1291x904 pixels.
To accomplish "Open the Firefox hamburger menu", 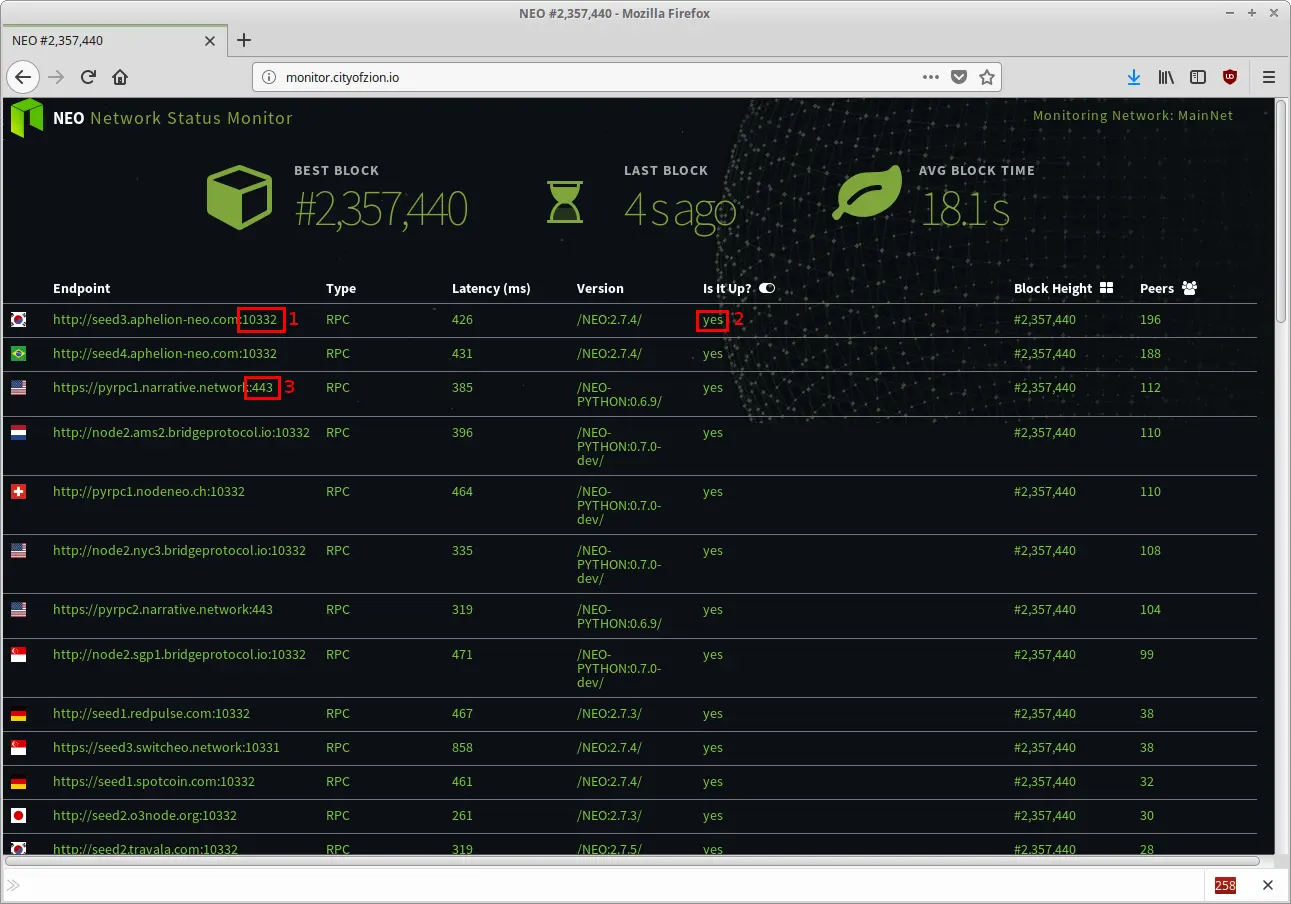I will (1268, 76).
